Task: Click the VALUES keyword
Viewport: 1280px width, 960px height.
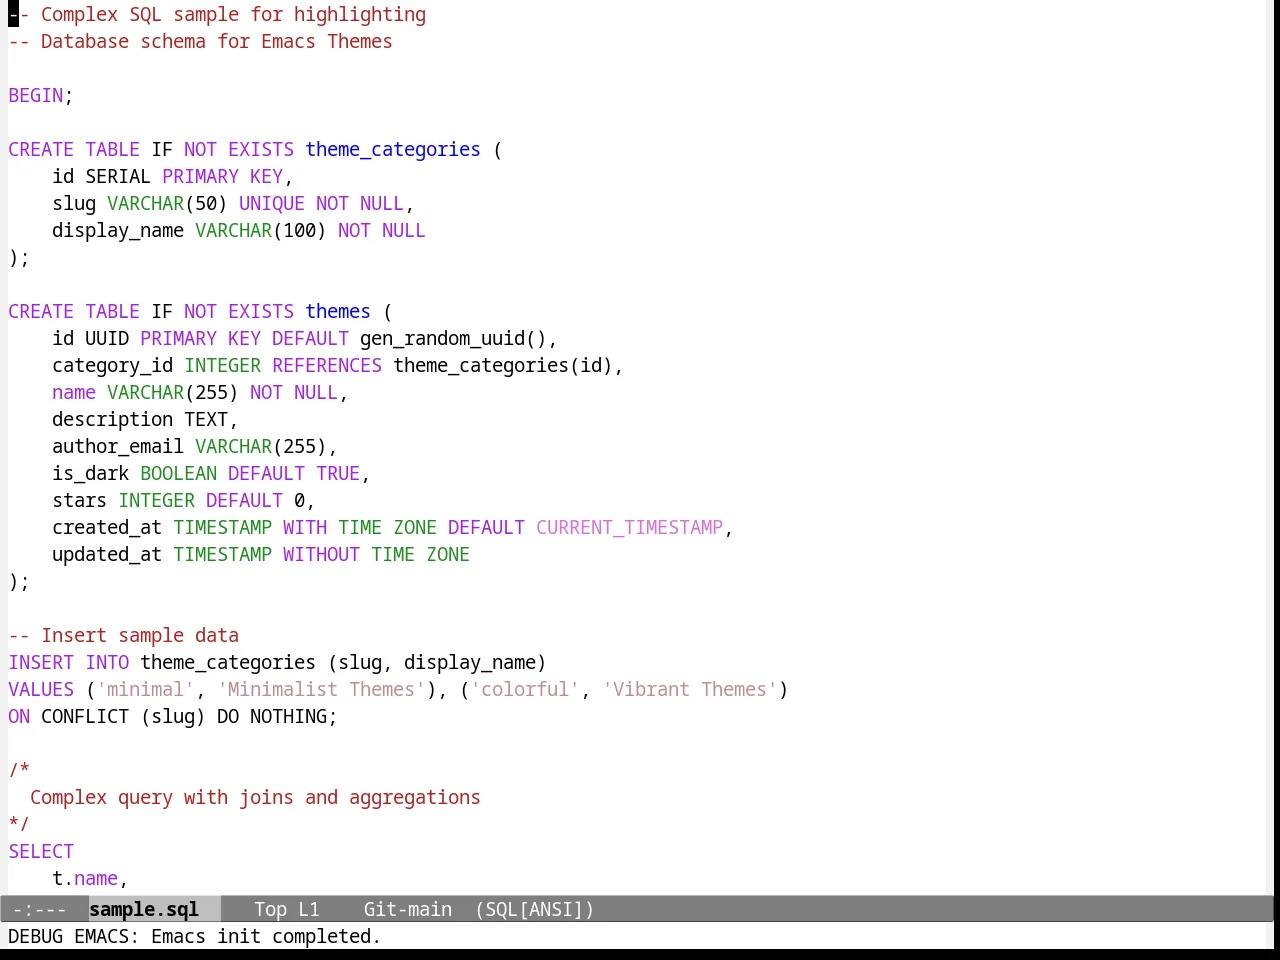Action: pos(41,689)
